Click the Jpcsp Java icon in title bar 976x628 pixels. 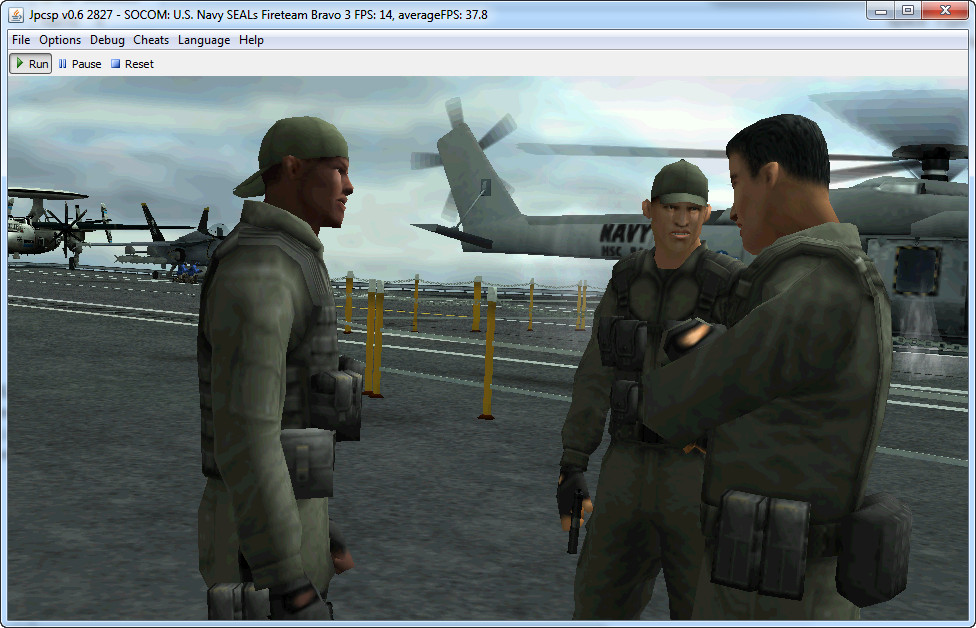pos(17,15)
